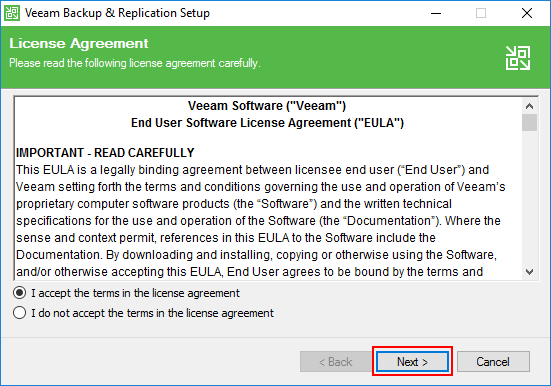Viewport: 551px width, 386px height.
Task: Click the "IMPORTANT - READ CAREFULLY" heading
Action: tap(105, 153)
